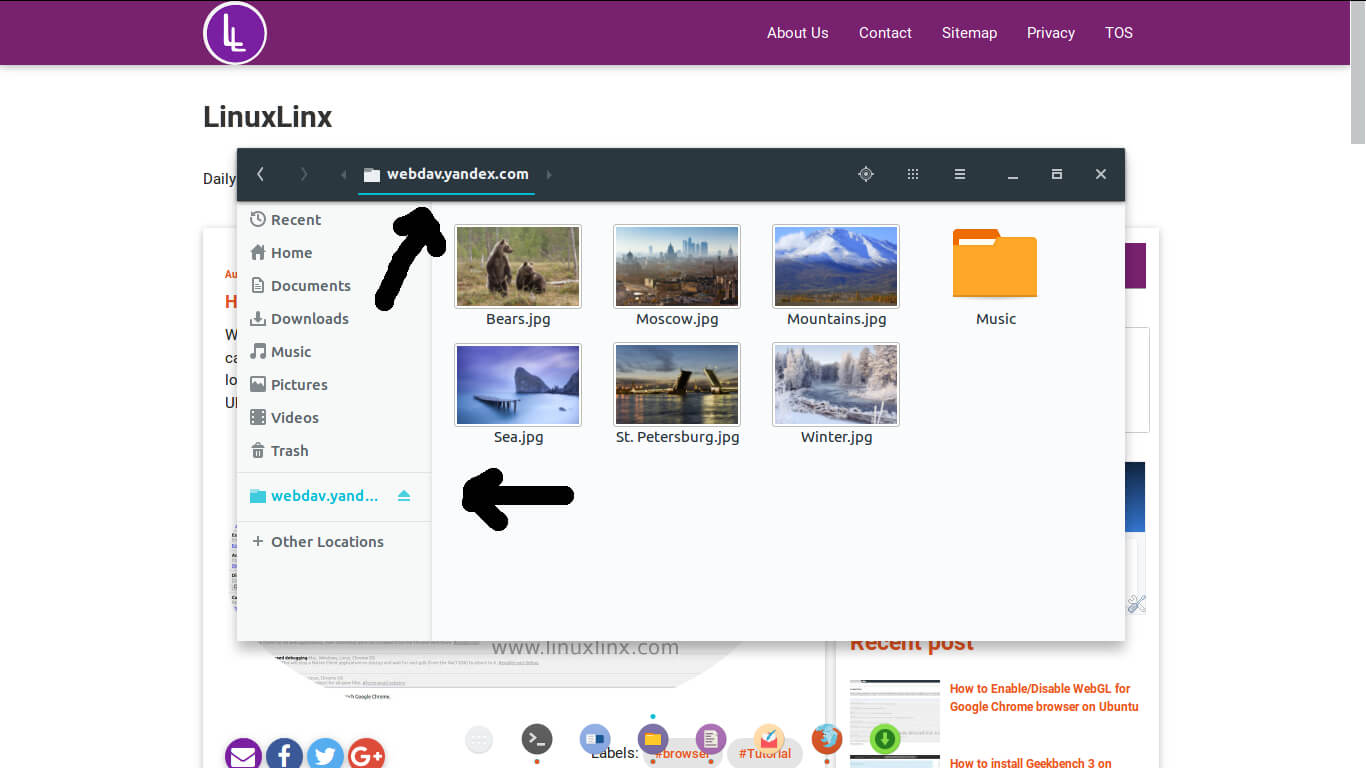
Task: Select the St. Petersburg.jpg thumbnail
Action: (677, 384)
